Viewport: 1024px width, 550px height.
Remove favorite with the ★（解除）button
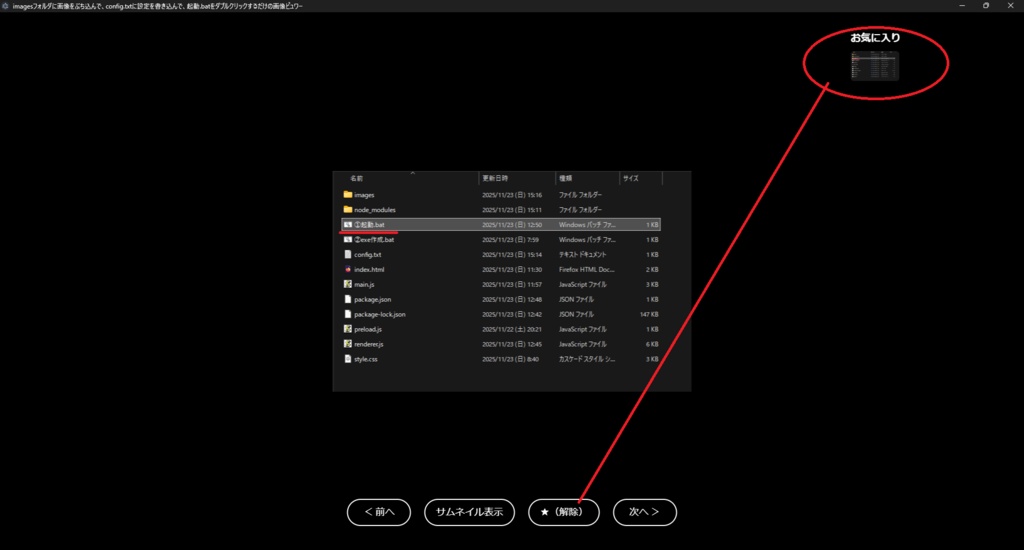[564, 512]
